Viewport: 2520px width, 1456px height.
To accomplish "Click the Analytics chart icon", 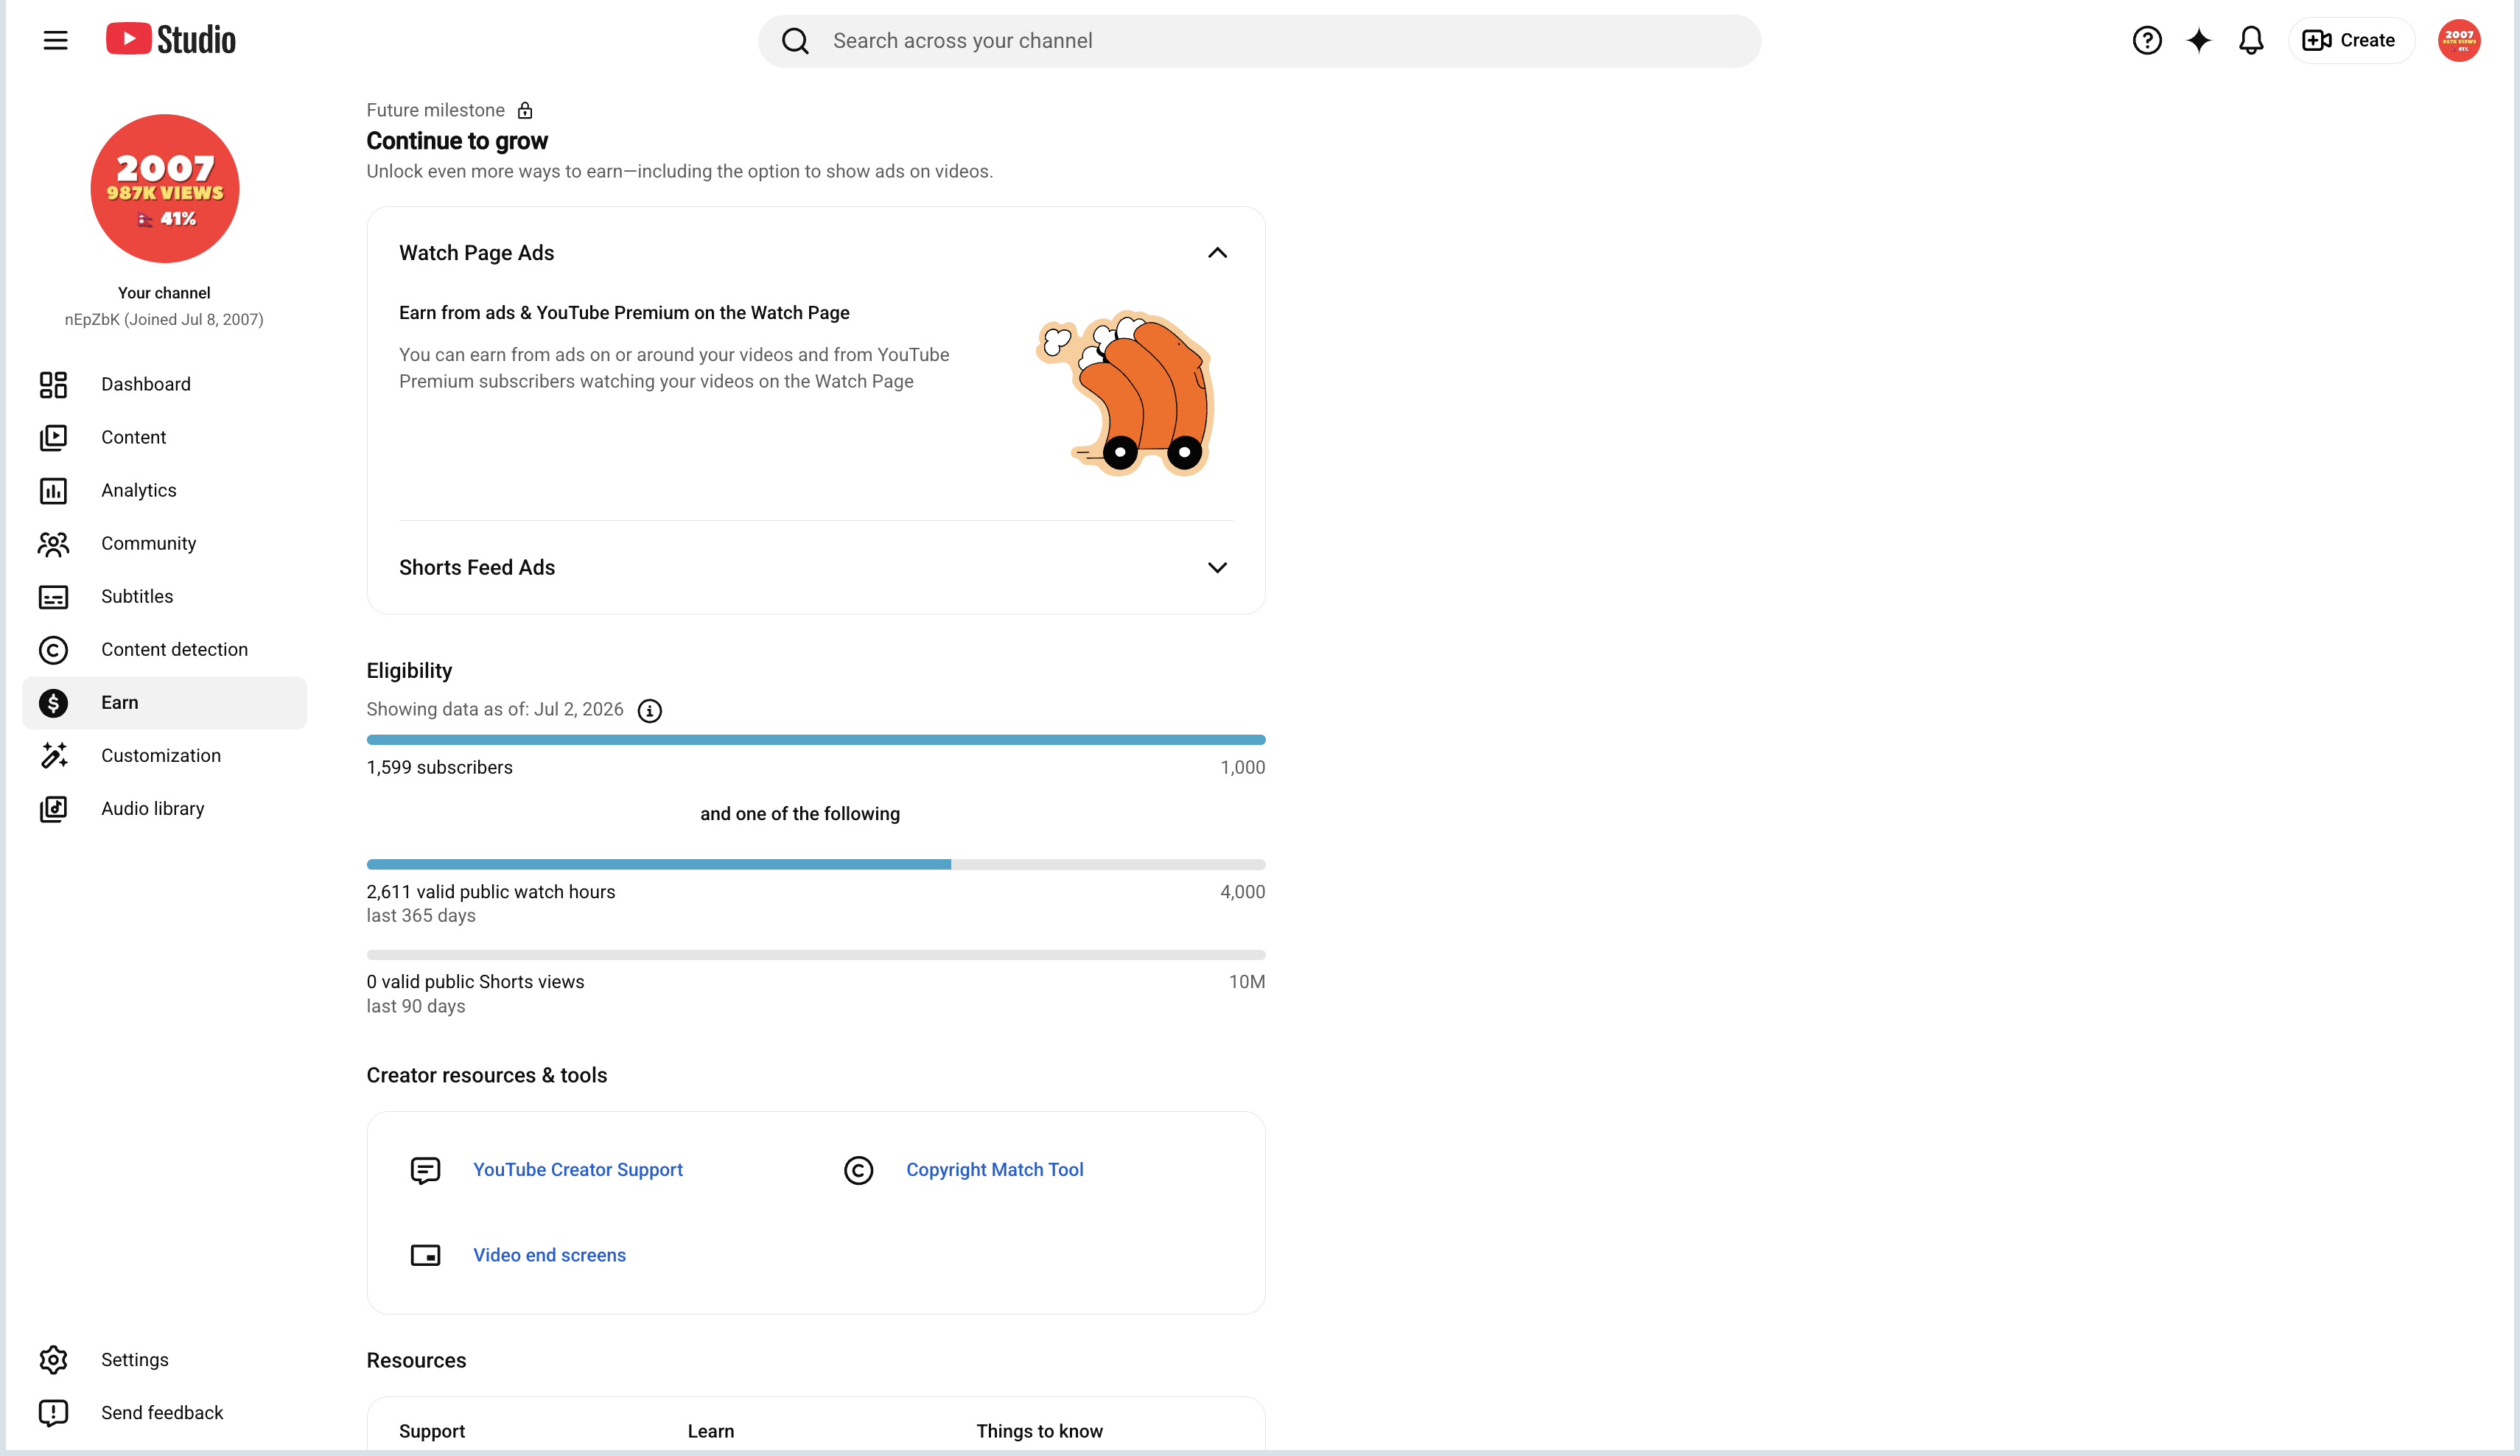I will click(53, 490).
